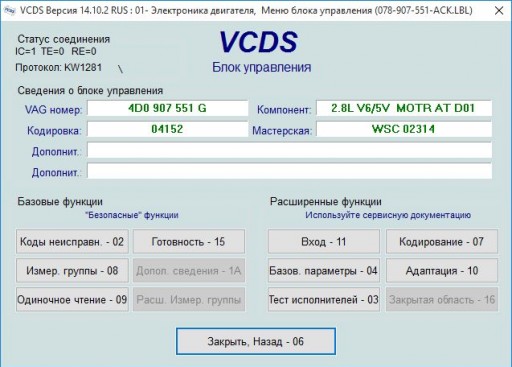Open fault codes button 'Коды неисправн. - 02'
This screenshot has width=512, height=367.
pos(72,242)
